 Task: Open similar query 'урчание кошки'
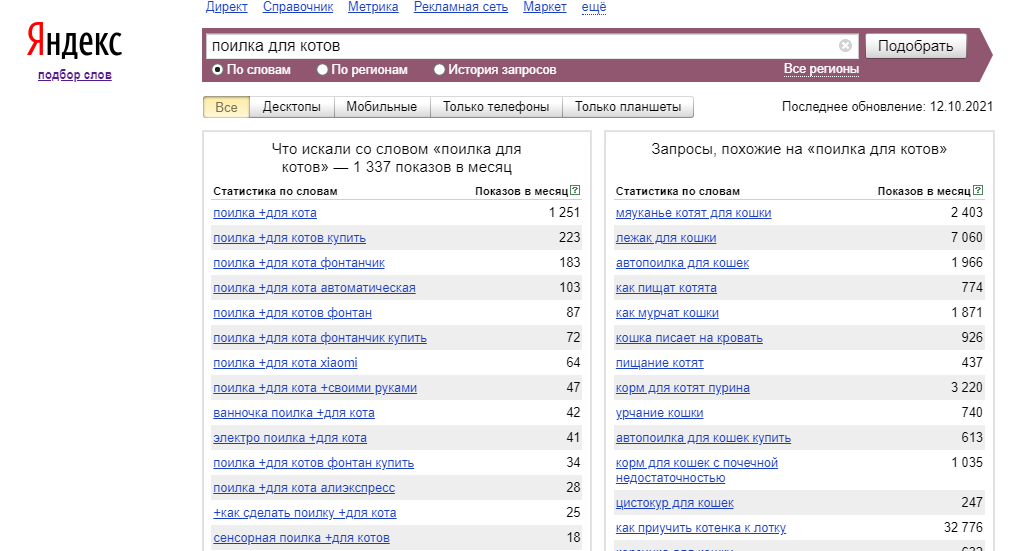click(x=660, y=413)
